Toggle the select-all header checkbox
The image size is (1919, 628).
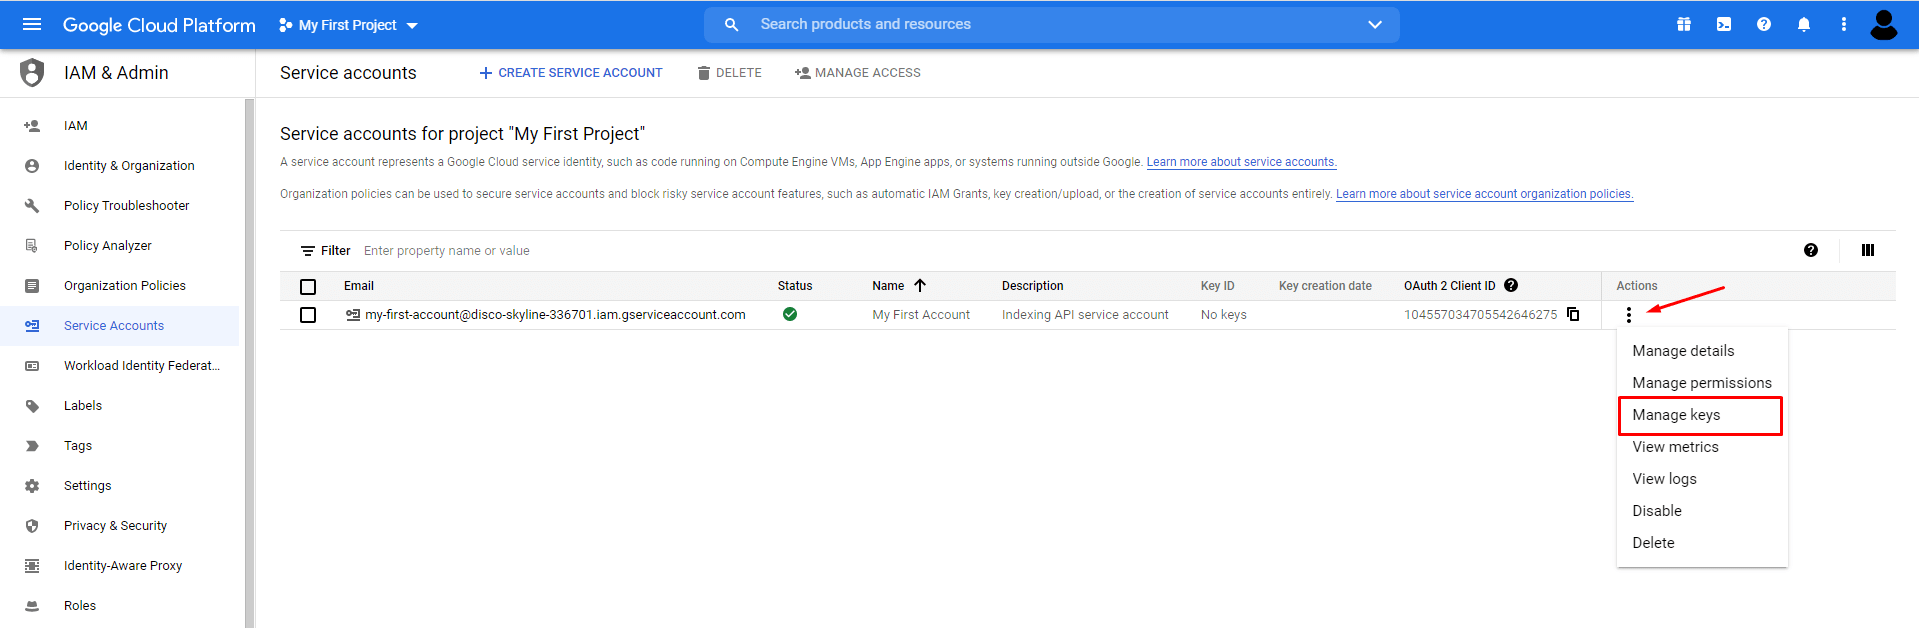(308, 287)
